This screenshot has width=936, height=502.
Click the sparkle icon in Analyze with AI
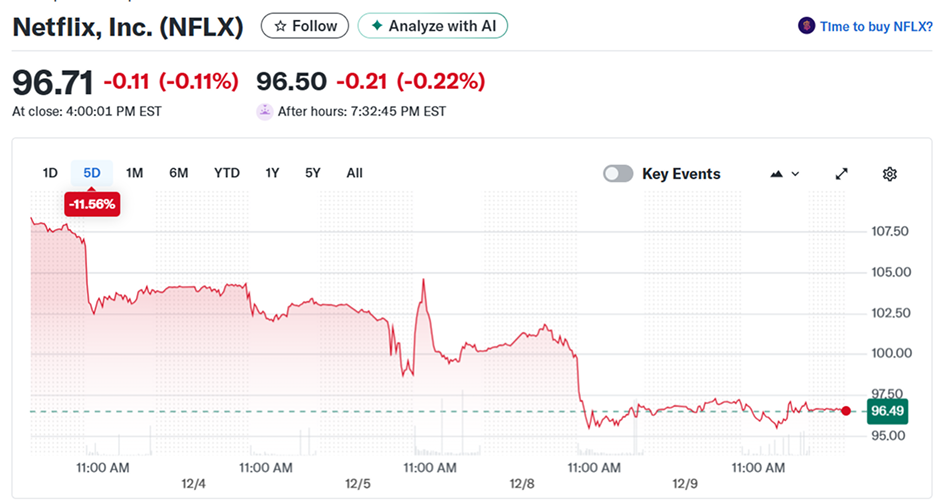(376, 26)
